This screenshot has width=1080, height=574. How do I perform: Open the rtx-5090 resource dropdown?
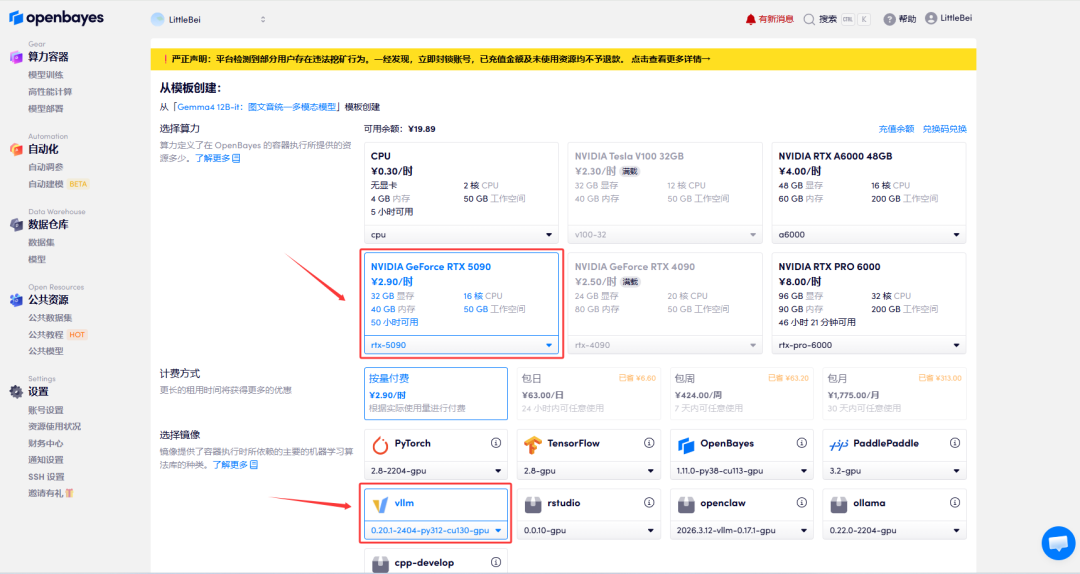point(461,345)
